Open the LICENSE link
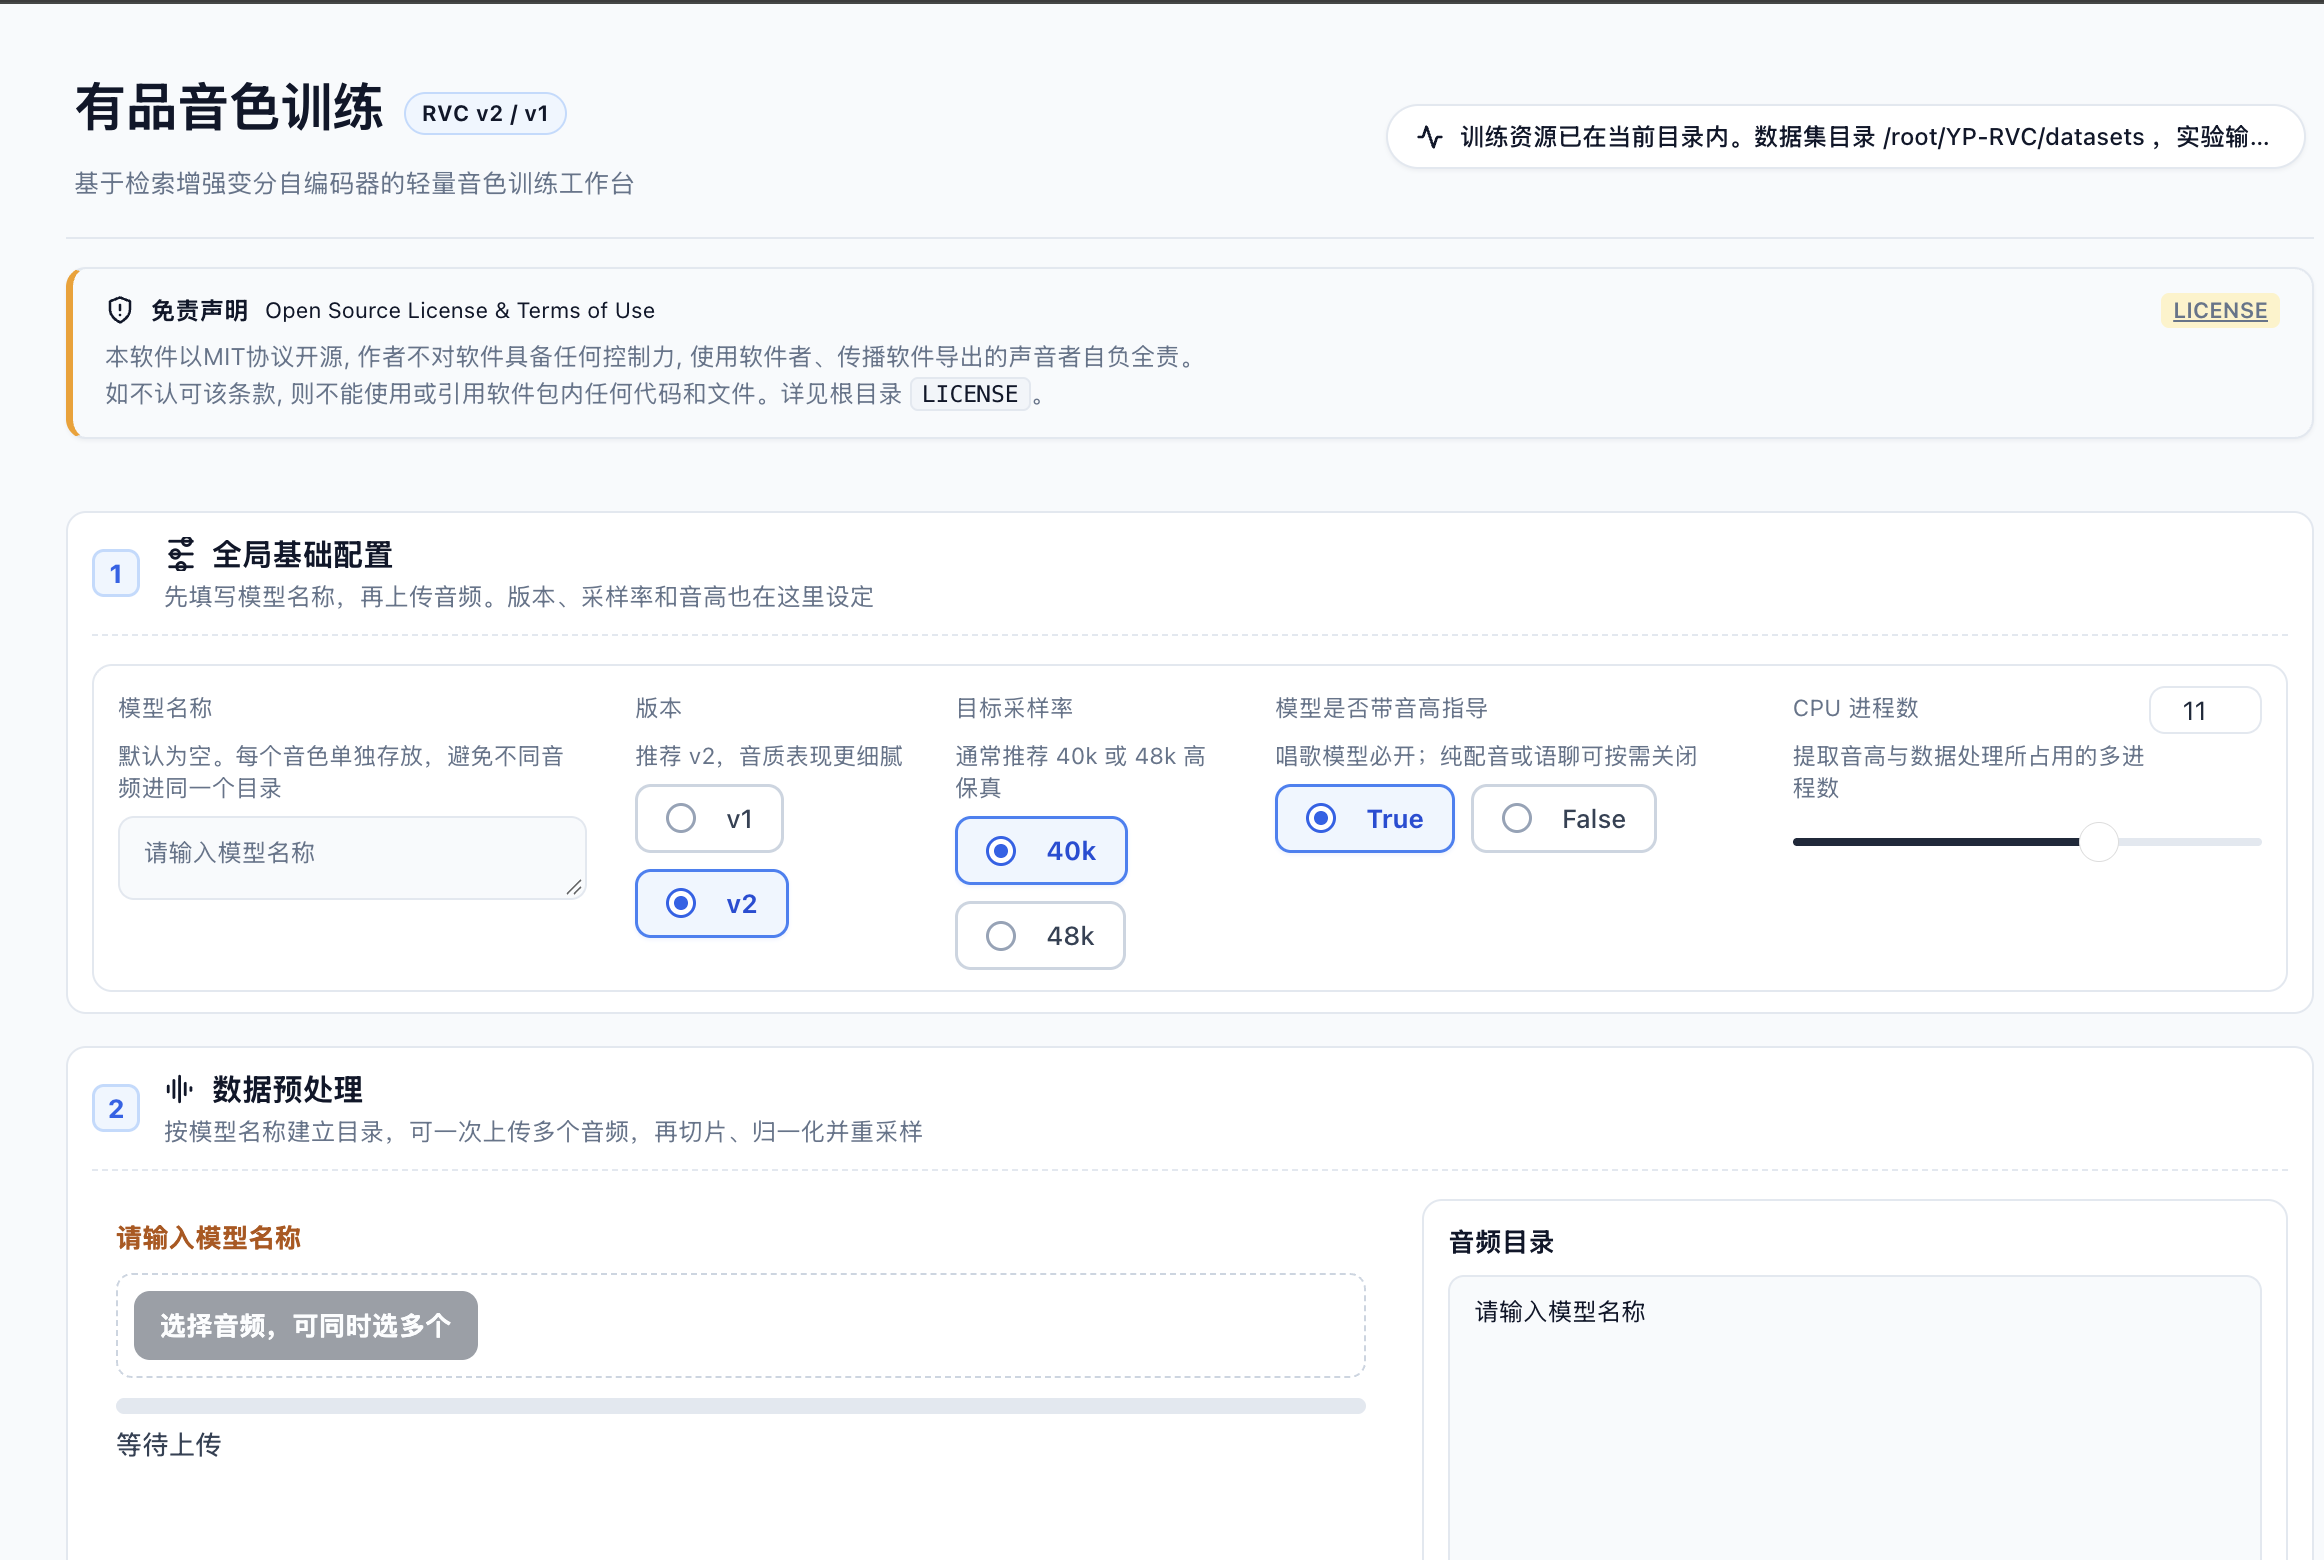This screenshot has height=1560, width=2324. [2220, 311]
